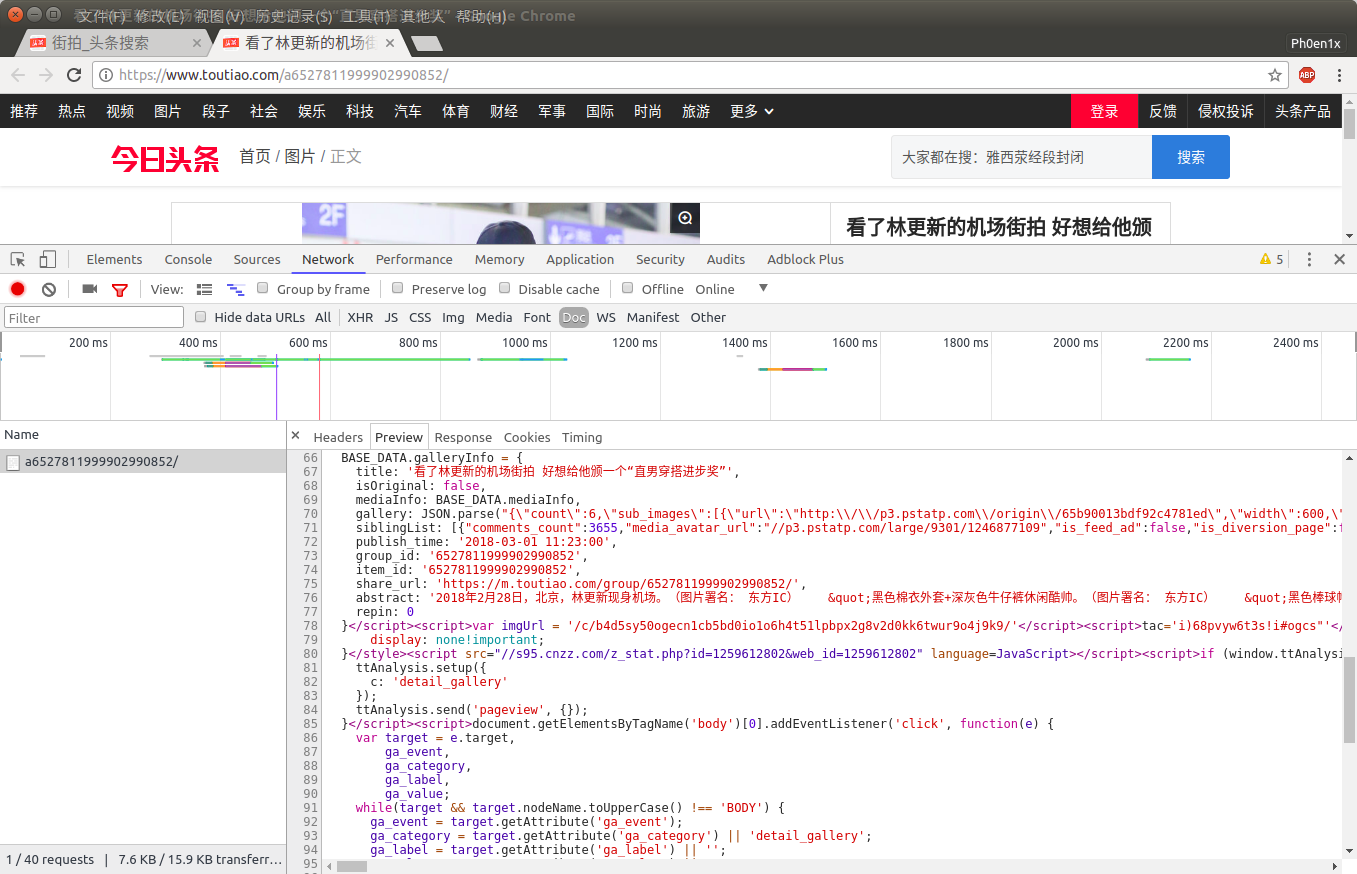Screen dimensions: 1357x874
Task: Open network throttling dropdown arrow
Action: pyautogui.click(x=763, y=288)
